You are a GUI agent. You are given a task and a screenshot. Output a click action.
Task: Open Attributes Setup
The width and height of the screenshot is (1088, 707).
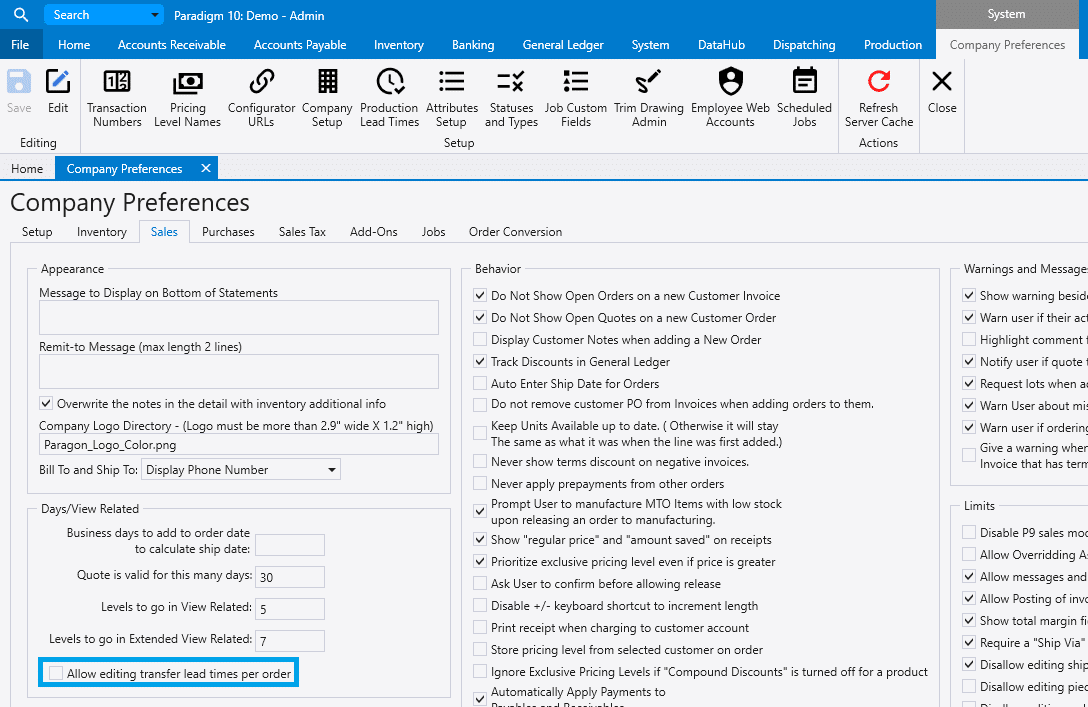(452, 98)
